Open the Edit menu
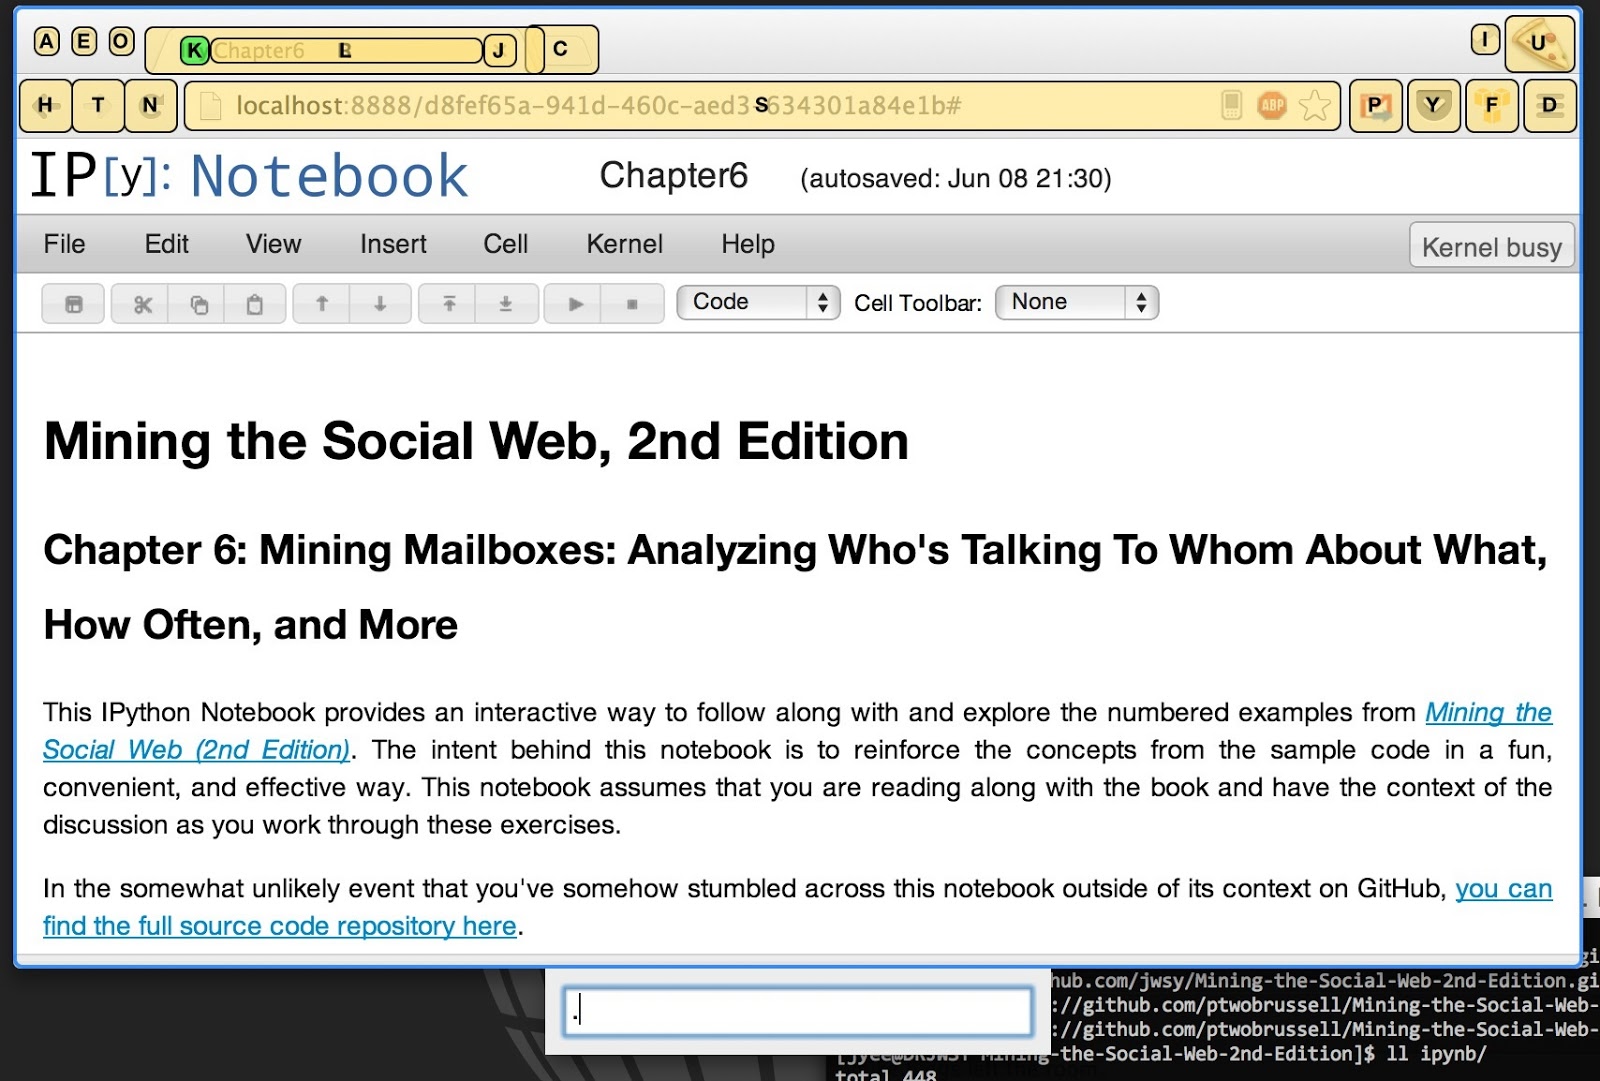1600x1081 pixels. point(167,244)
